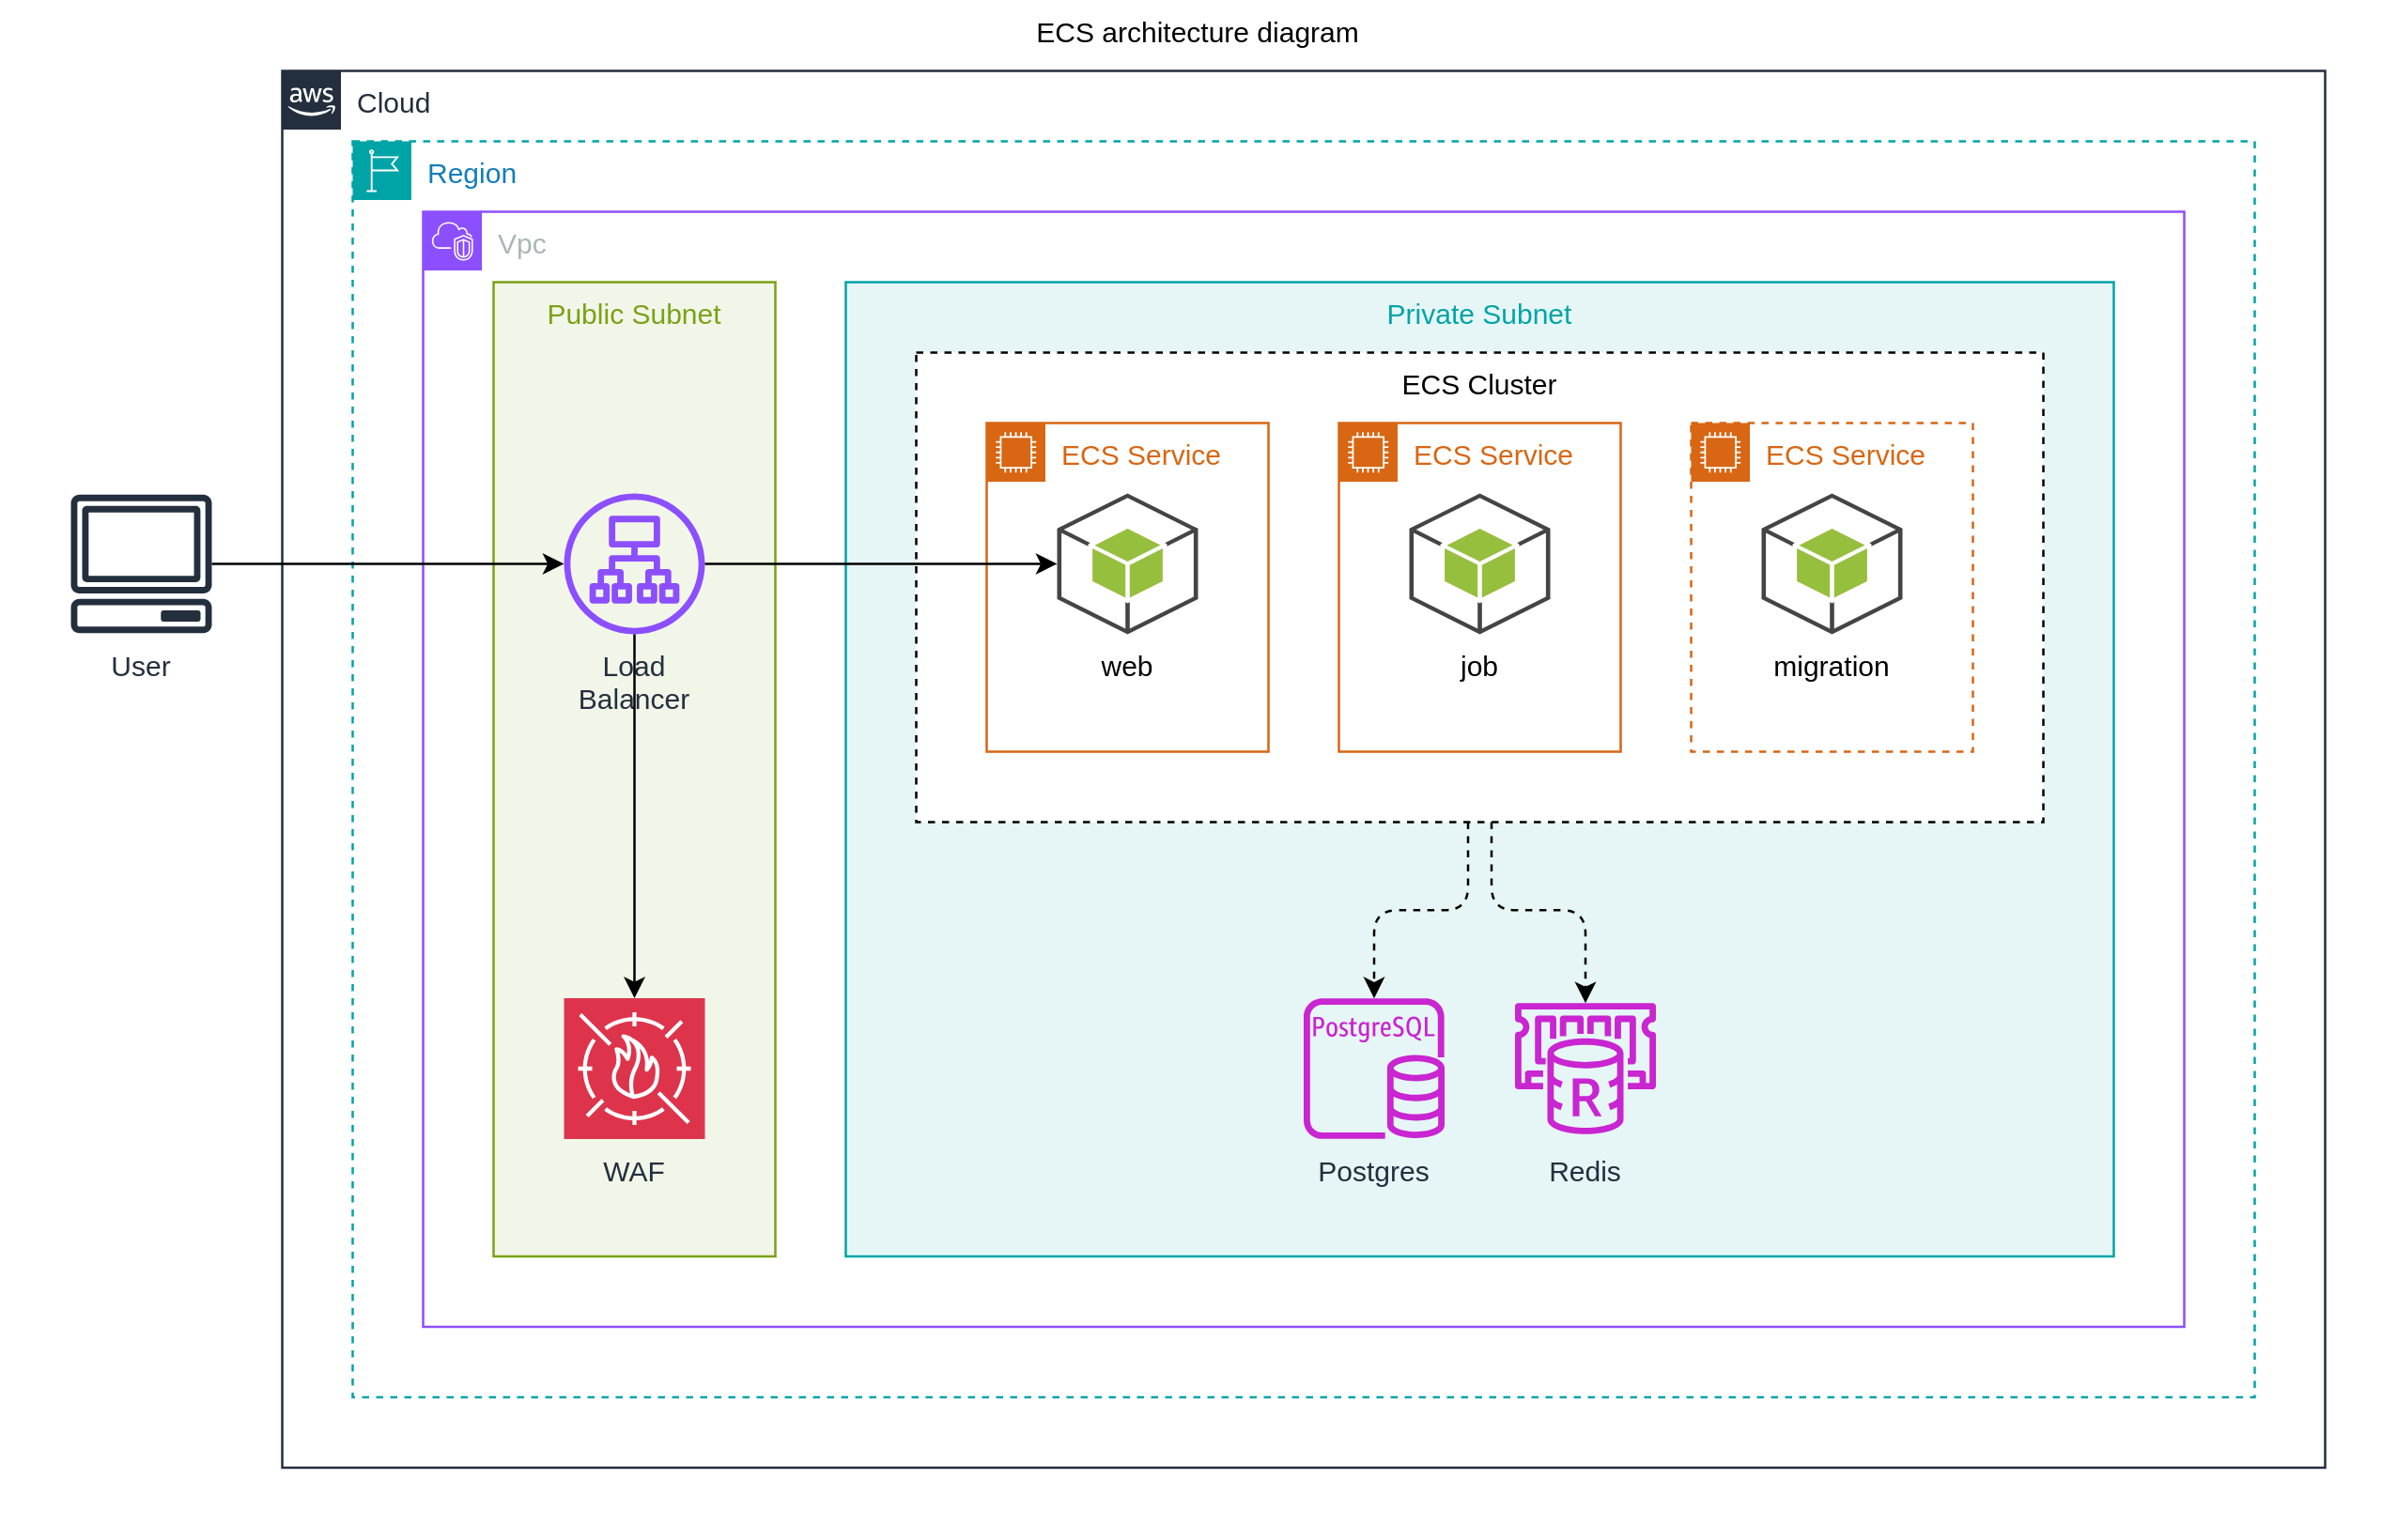Click the Cloud label text
The width and height of the screenshot is (2397, 1540).
393,103
